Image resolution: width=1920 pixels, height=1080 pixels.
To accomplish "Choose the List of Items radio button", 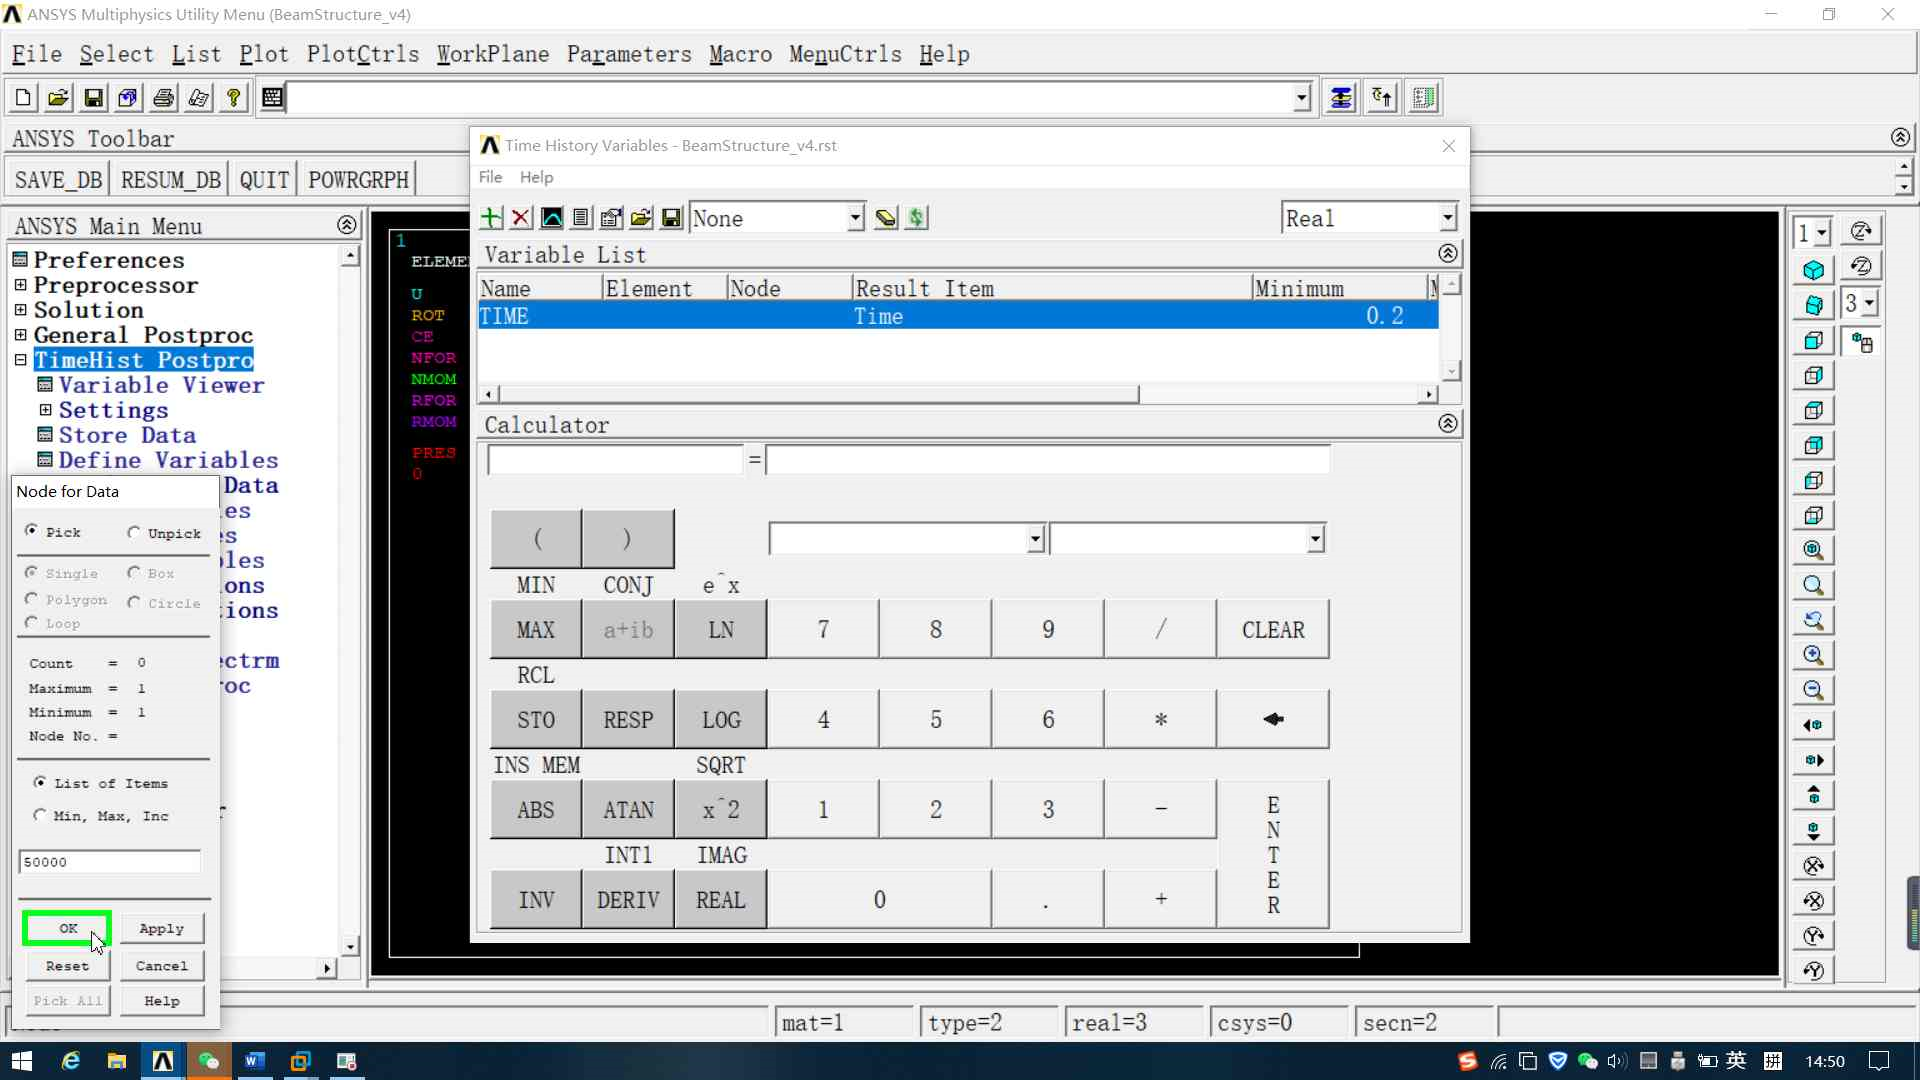I will click(40, 782).
